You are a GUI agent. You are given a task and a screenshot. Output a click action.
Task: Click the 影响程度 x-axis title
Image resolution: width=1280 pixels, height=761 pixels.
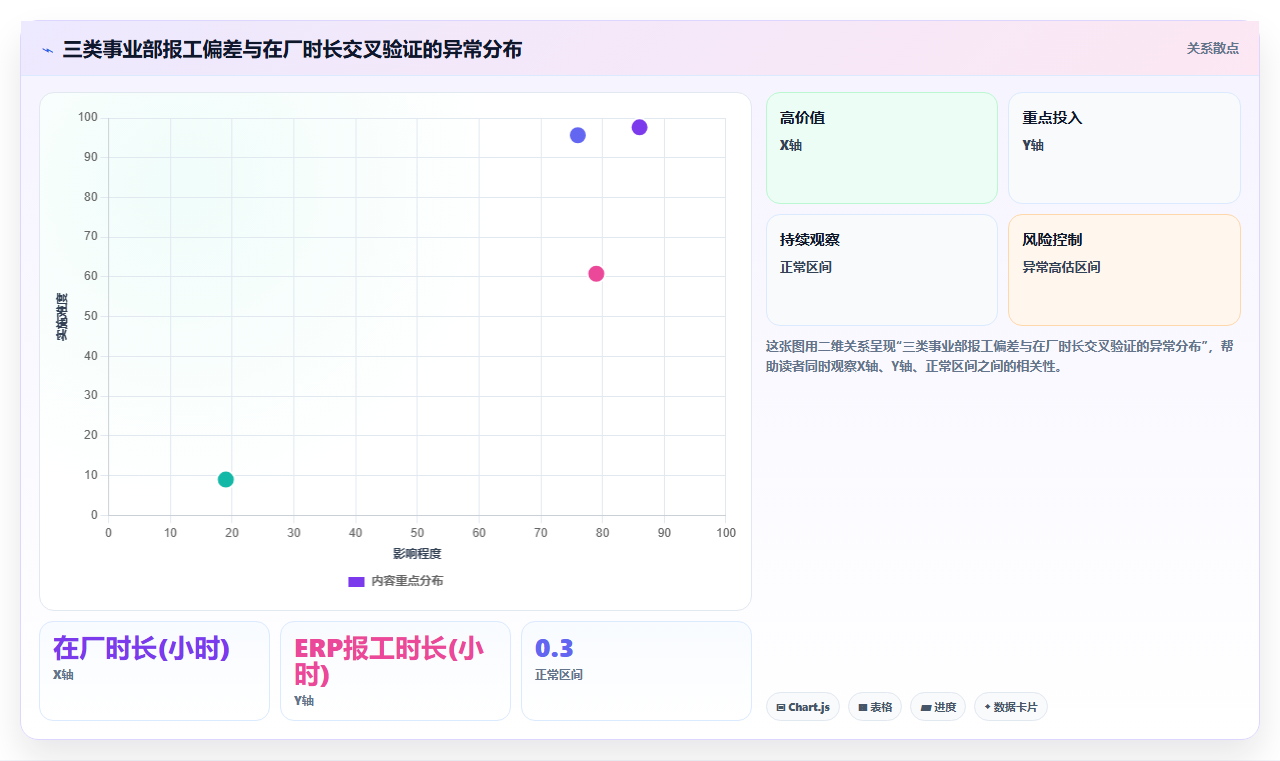(417, 553)
